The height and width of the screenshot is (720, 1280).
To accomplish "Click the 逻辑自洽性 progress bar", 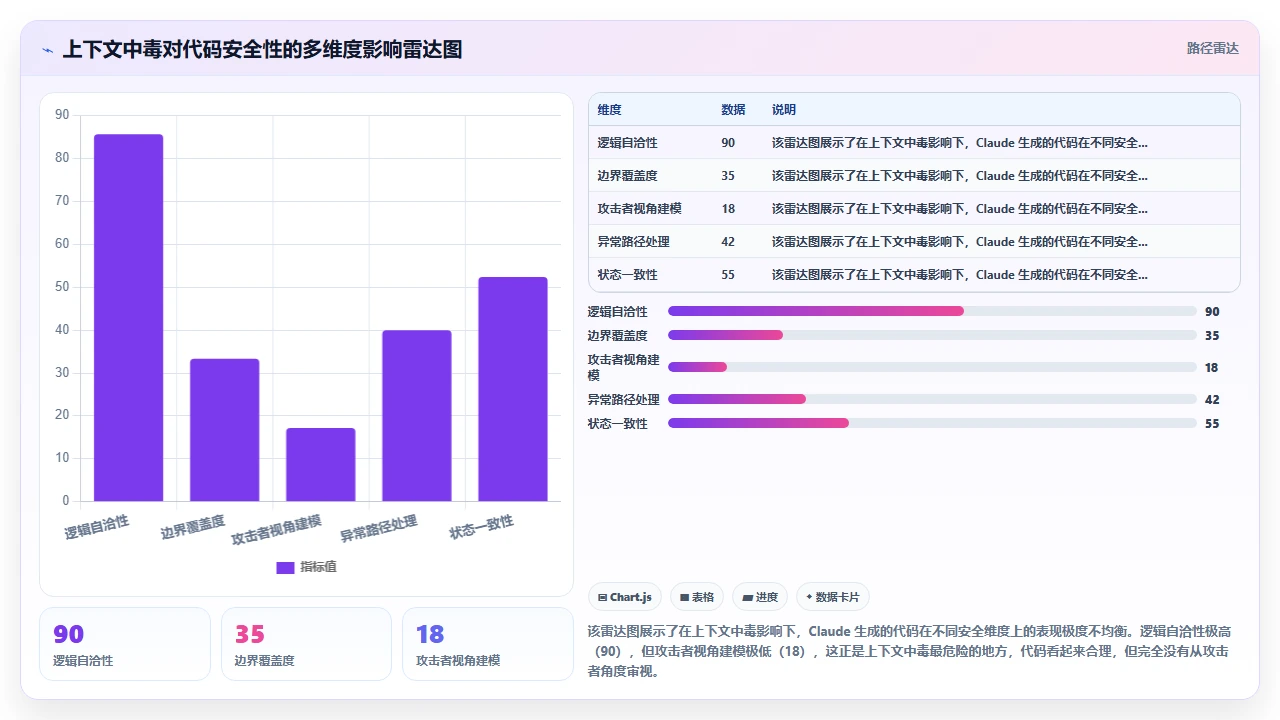I will point(932,311).
